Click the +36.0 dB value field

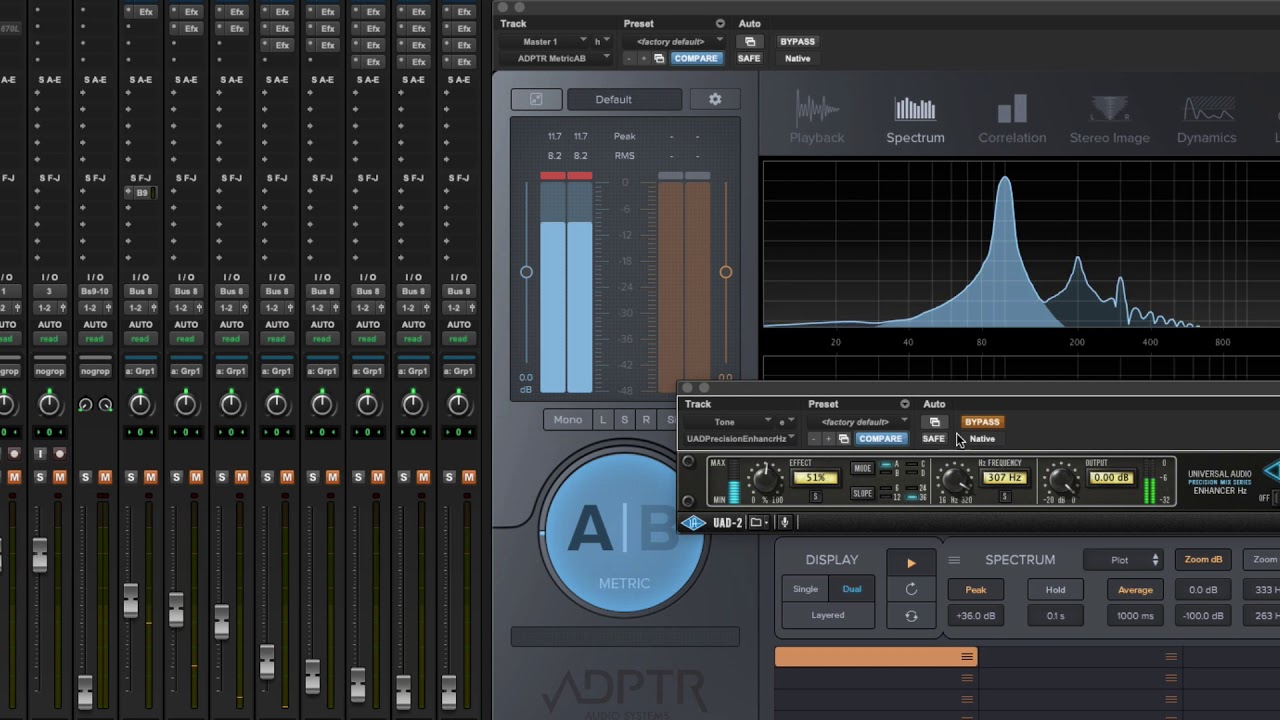[x=976, y=616]
